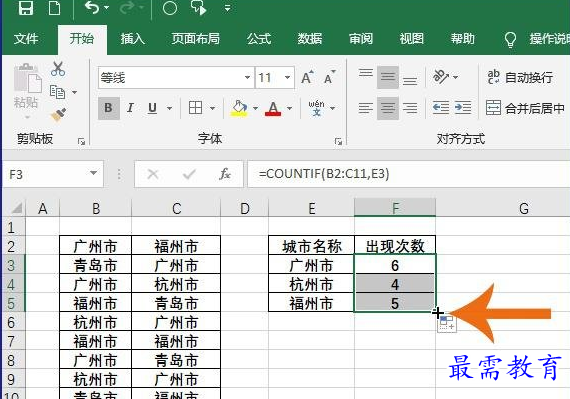Click the 自动换行 wrap text button
The image size is (570, 399).
pyautogui.click(x=520, y=77)
